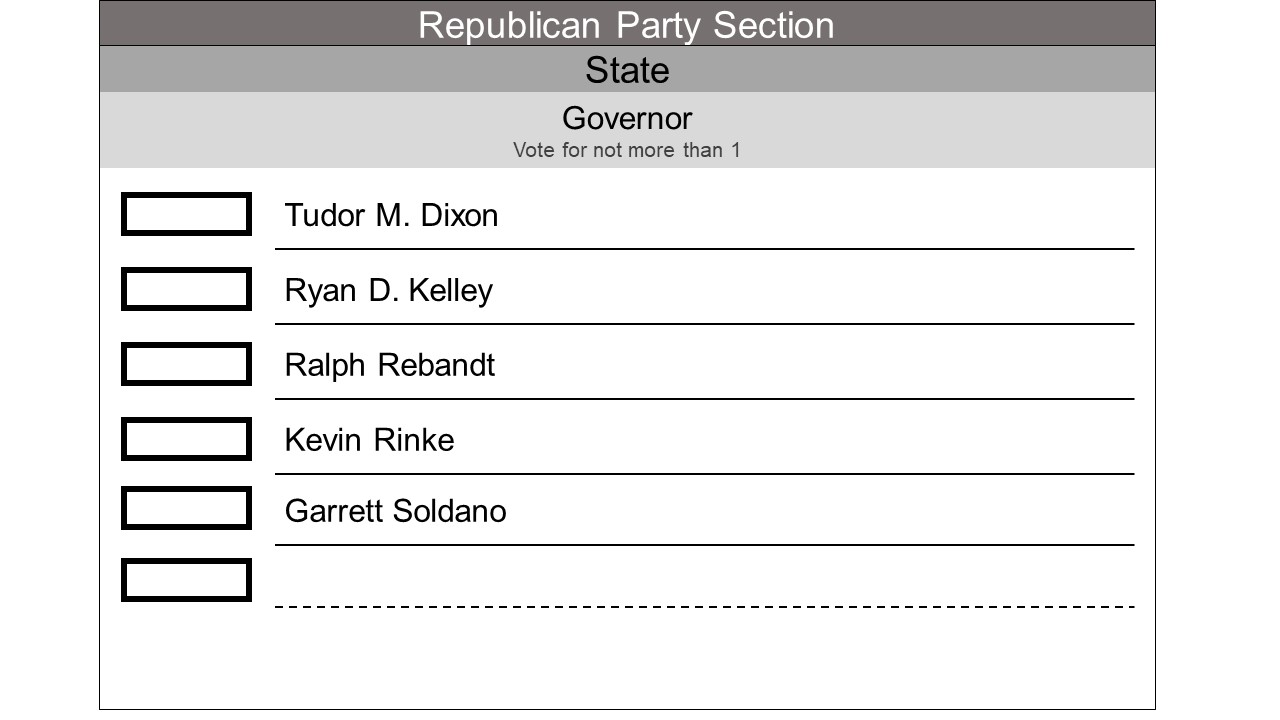The image size is (1280, 720).
Task: Click the dashed write-in name line
Action: tap(704, 606)
